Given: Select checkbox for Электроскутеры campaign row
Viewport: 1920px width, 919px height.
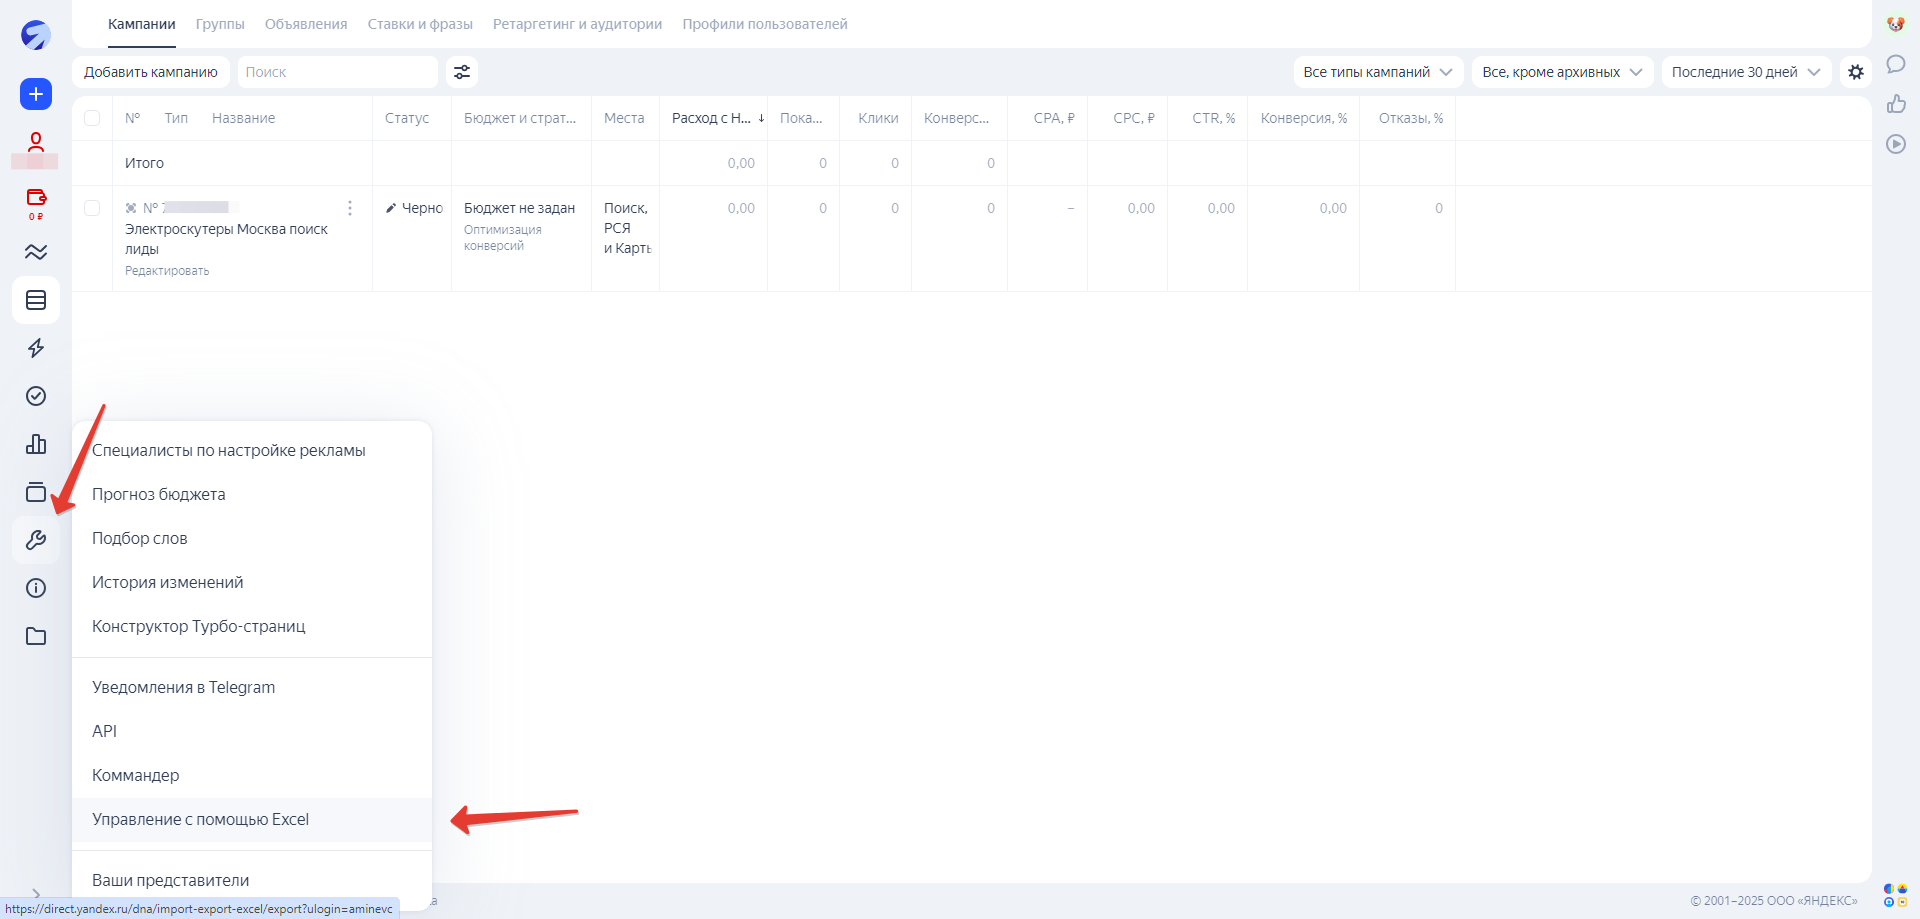Looking at the screenshot, I should tap(92, 208).
